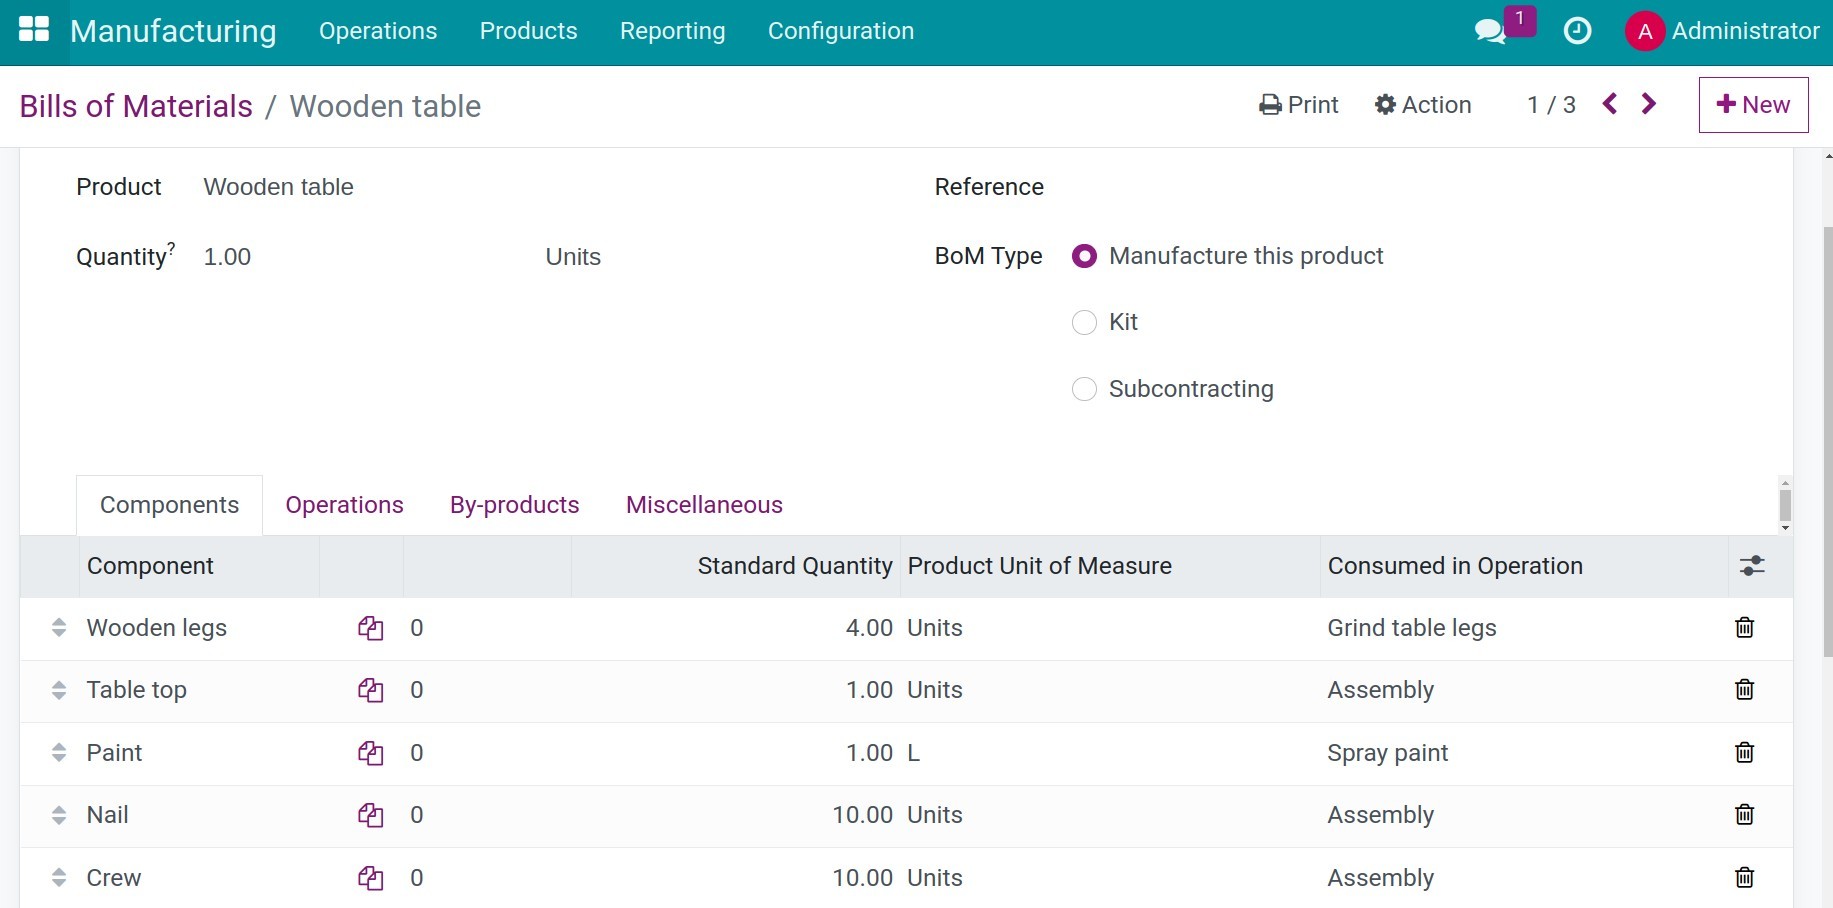1833x908 pixels.
Task: Open optional columns settings icon
Action: pyautogui.click(x=1752, y=566)
